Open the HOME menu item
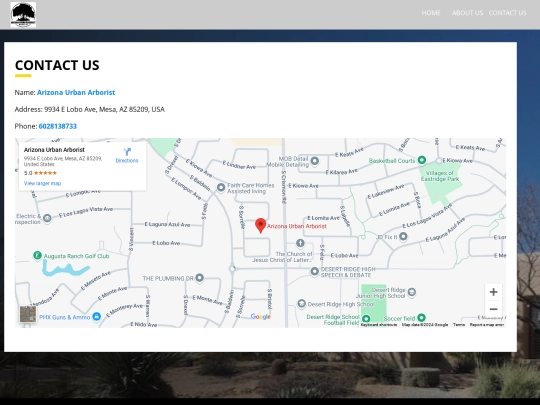Viewport: 540px width, 405px height. click(431, 13)
